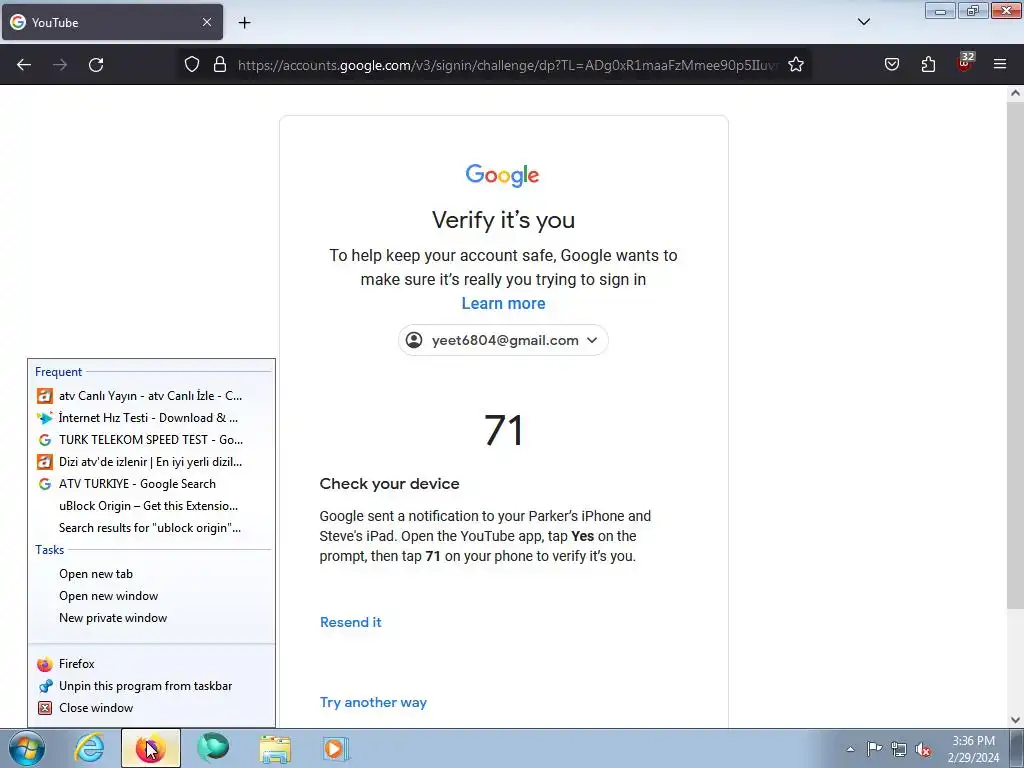This screenshot has width=1024, height=768.
Task: Click the muted volume tray icon
Action: pyautogui.click(x=923, y=749)
